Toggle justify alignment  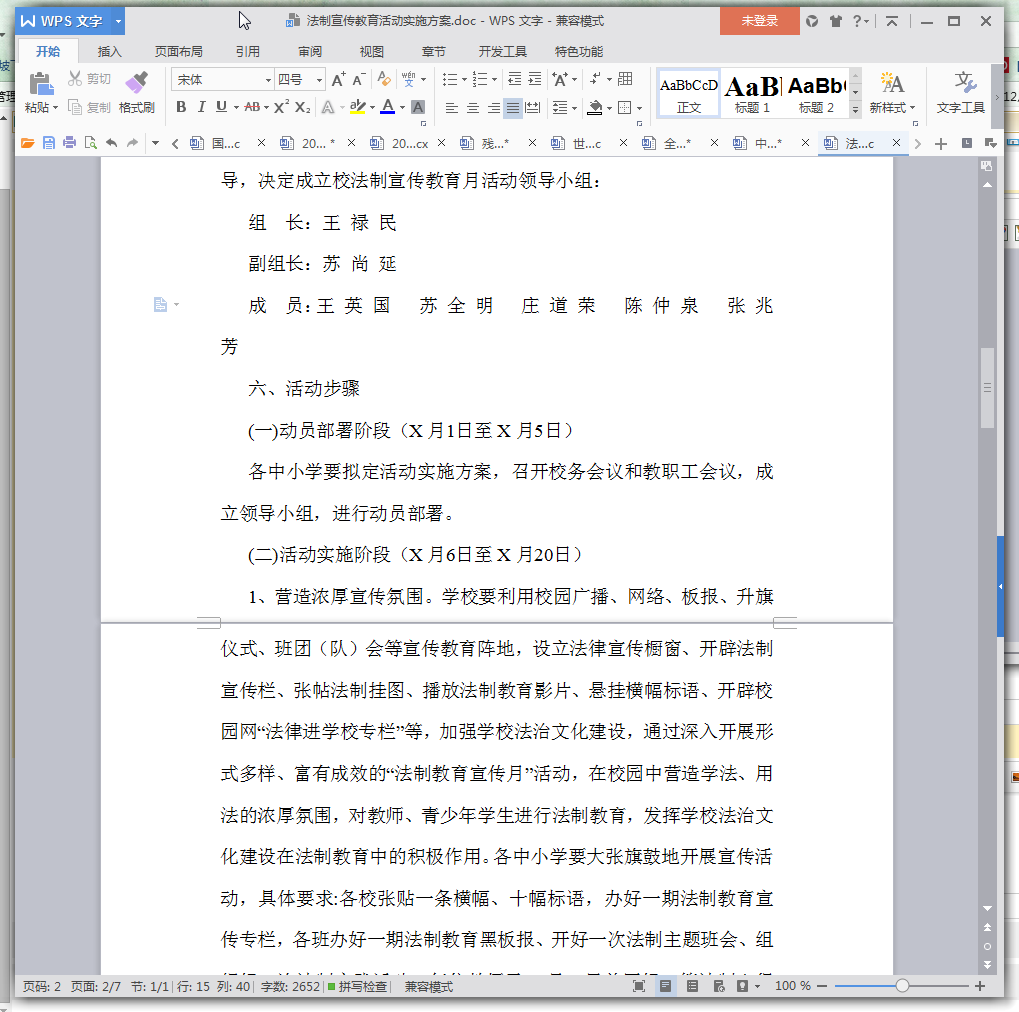[513, 107]
